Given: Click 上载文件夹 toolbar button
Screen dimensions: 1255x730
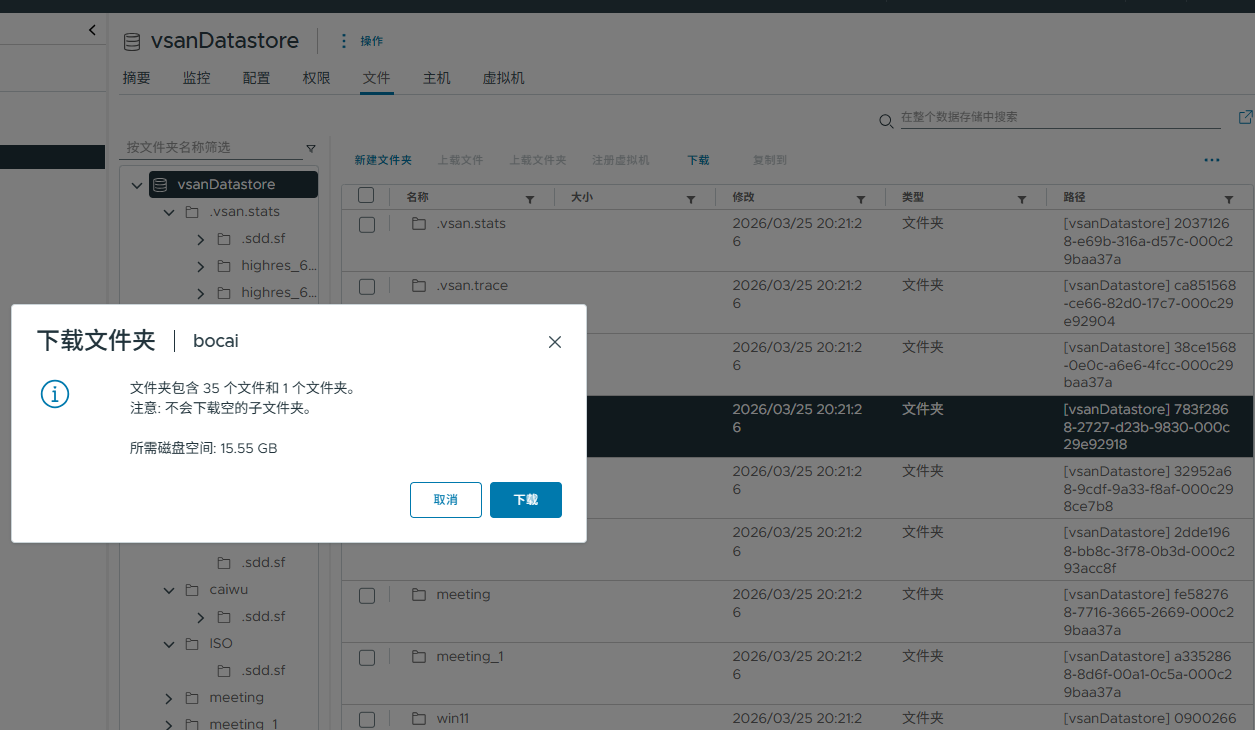Looking at the screenshot, I should pyautogui.click(x=538, y=160).
